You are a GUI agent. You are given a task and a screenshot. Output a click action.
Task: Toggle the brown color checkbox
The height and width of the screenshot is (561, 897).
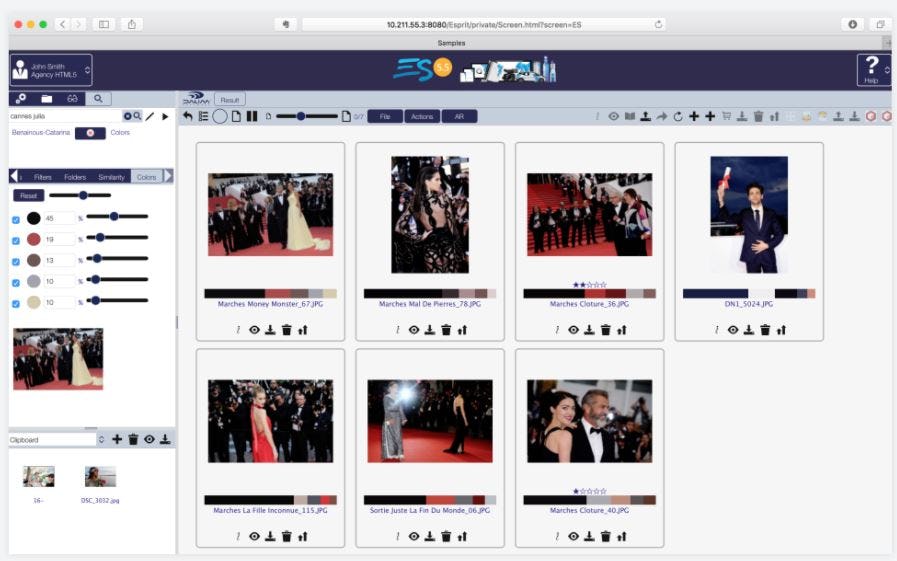pyautogui.click(x=16, y=262)
